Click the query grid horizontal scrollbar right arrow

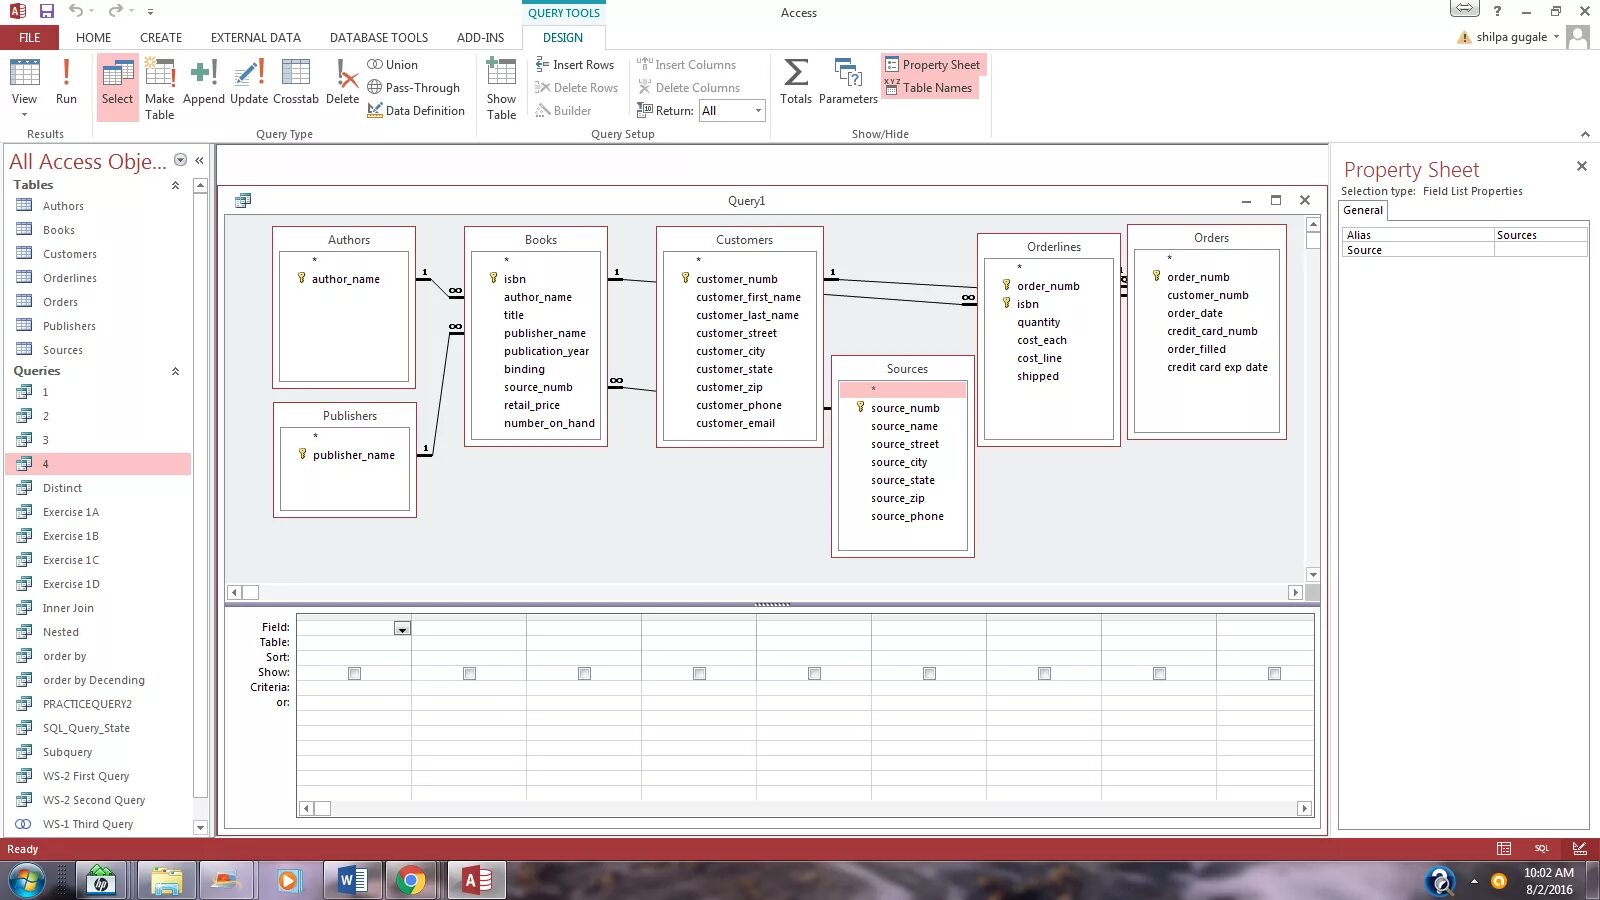[1304, 808]
